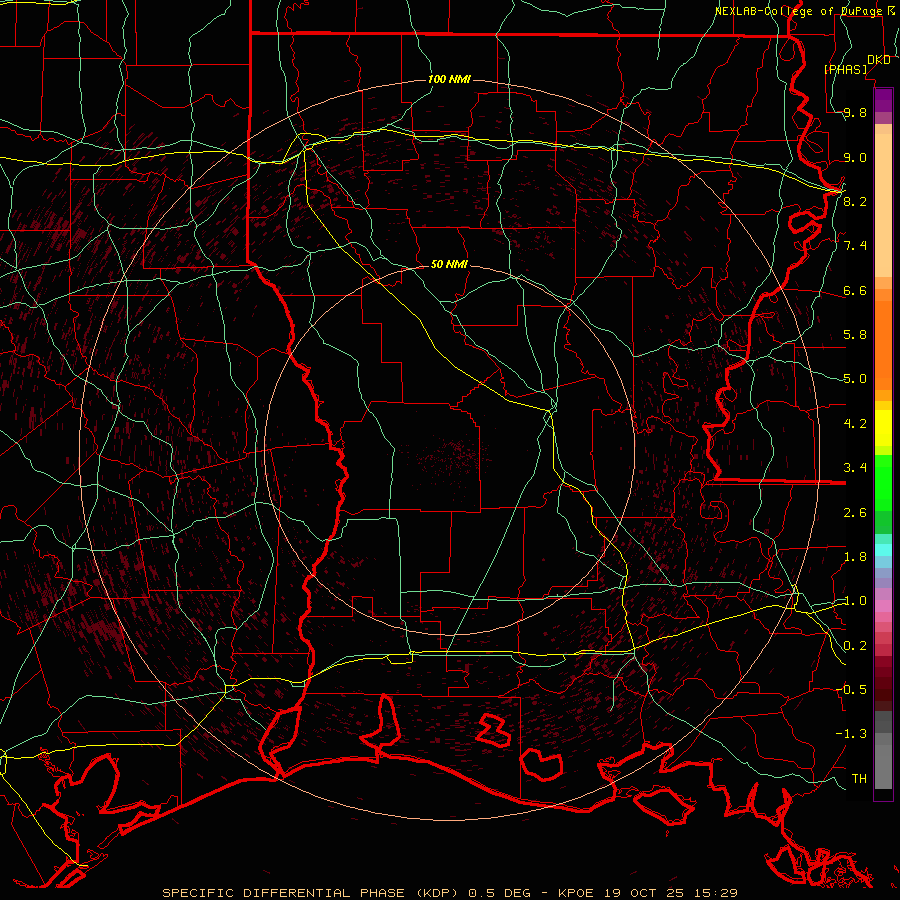Click the KPOE station identifier

pyautogui.click(x=577, y=893)
